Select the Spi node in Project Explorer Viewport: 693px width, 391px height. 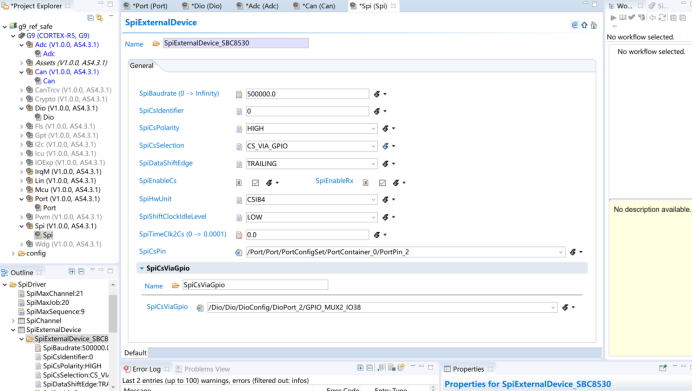47,235
